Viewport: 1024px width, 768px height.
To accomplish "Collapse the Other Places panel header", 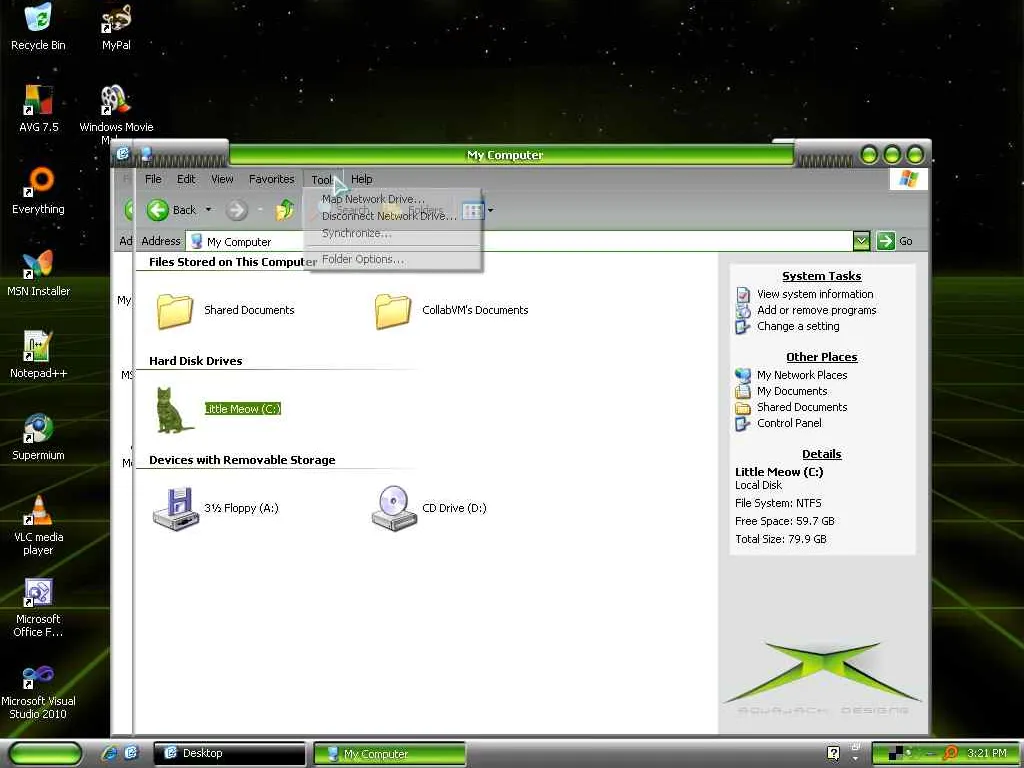I will [822, 357].
